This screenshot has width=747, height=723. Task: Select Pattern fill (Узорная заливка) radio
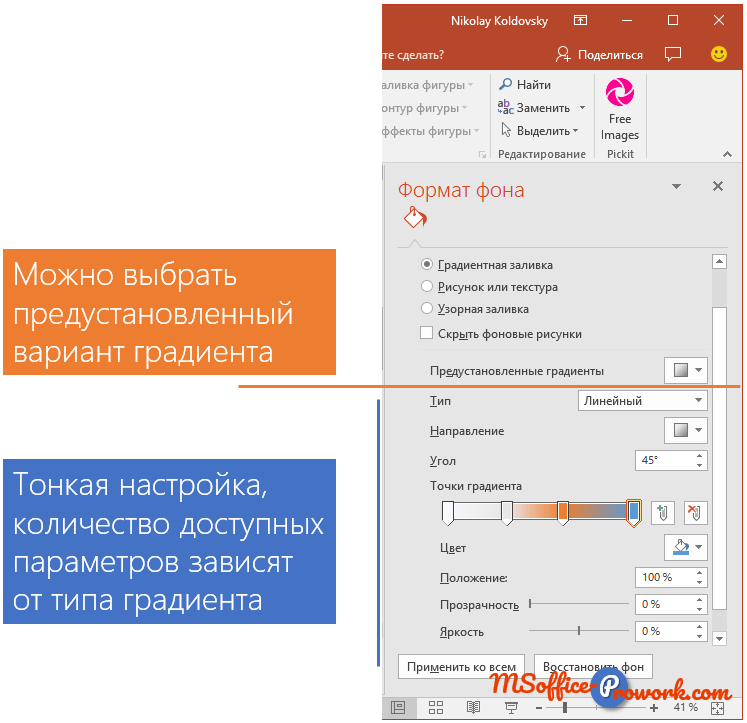click(x=427, y=309)
